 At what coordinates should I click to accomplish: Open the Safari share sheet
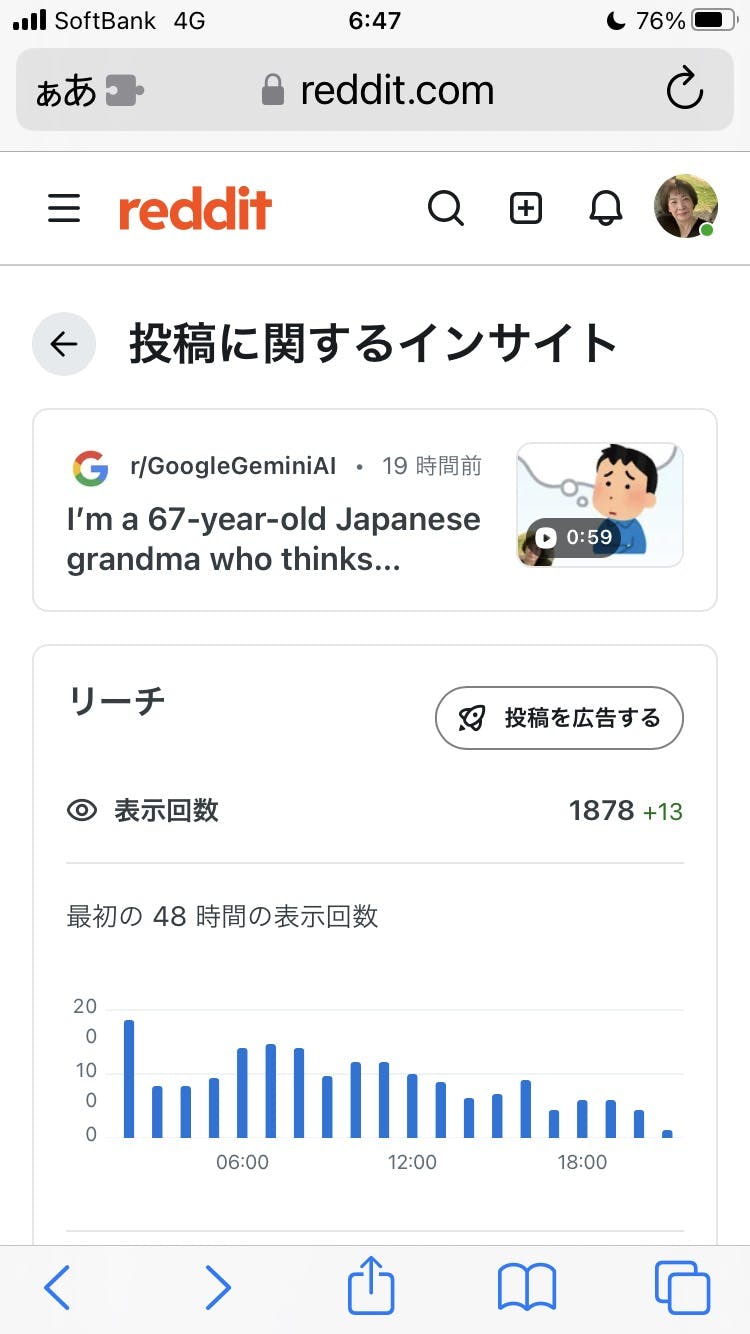point(371,1285)
